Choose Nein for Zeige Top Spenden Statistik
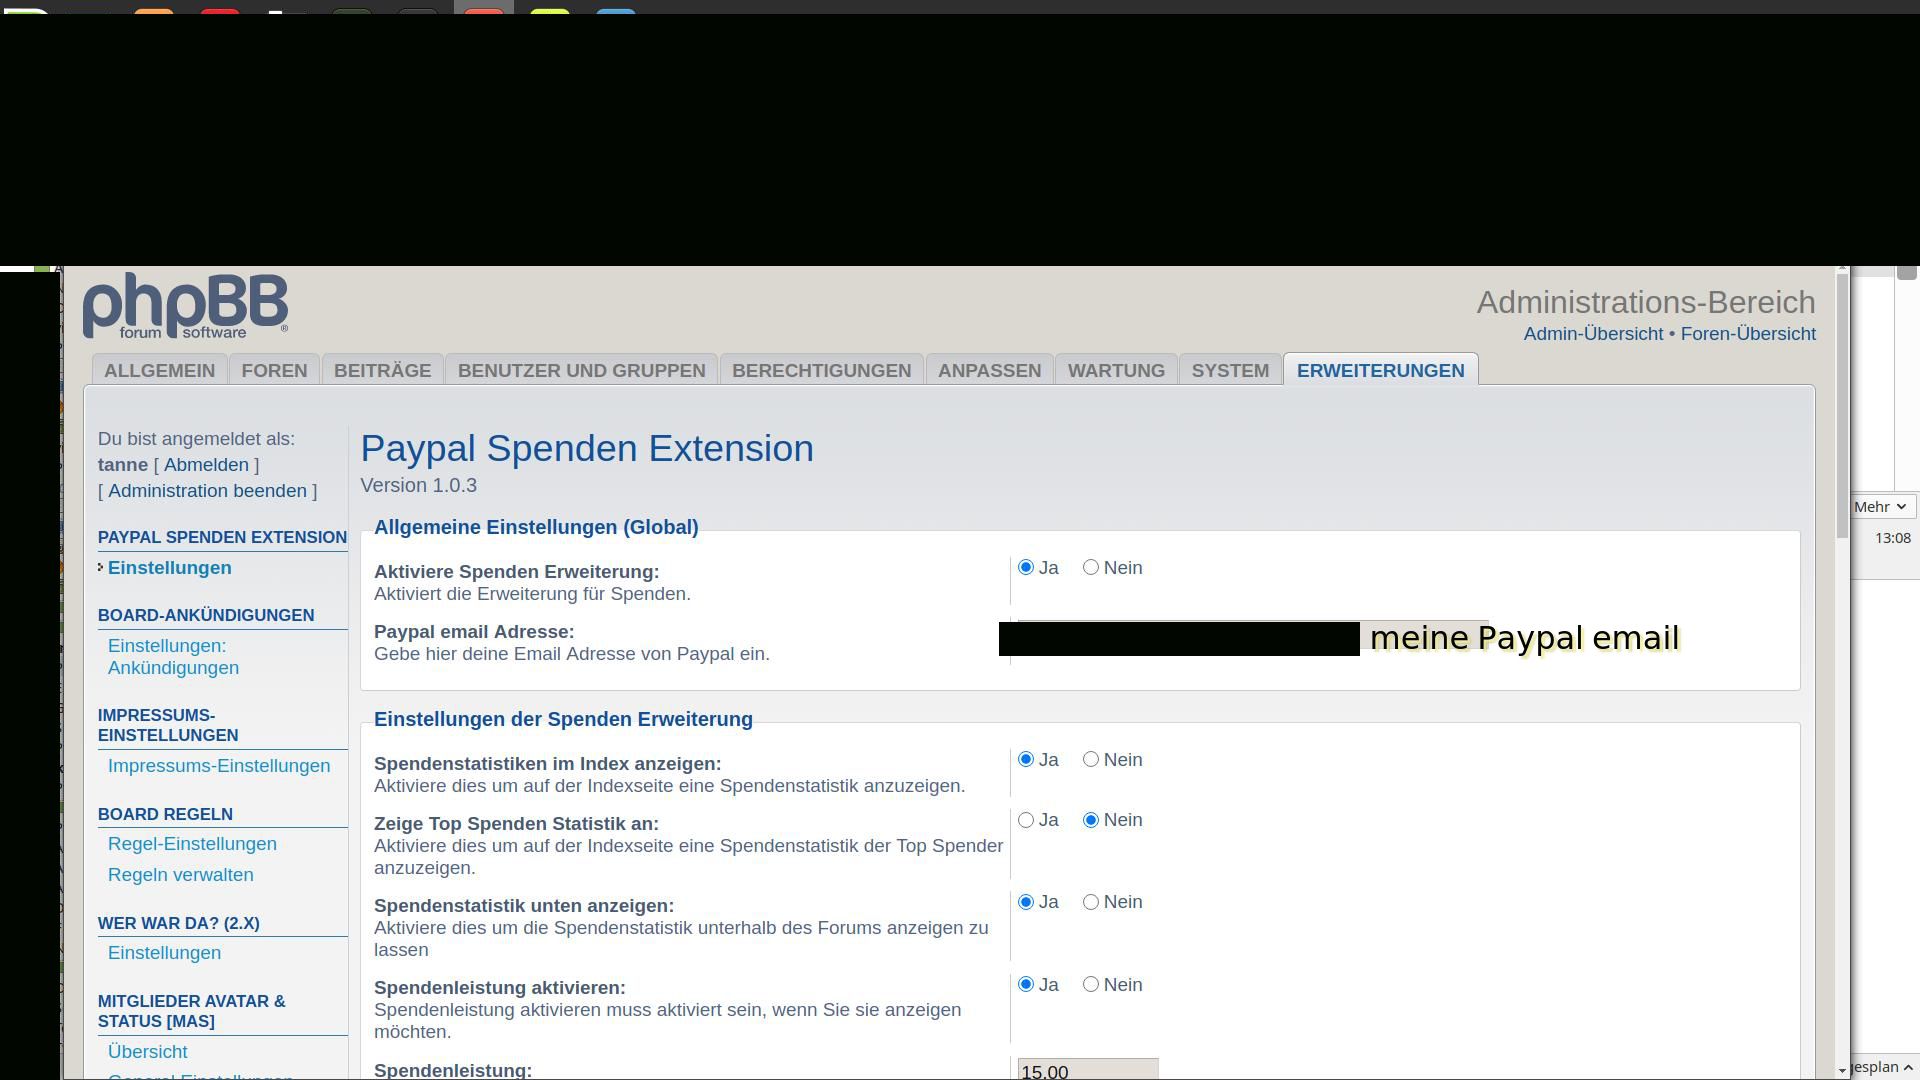Image resolution: width=1920 pixels, height=1080 pixels. pyautogui.click(x=1090, y=820)
